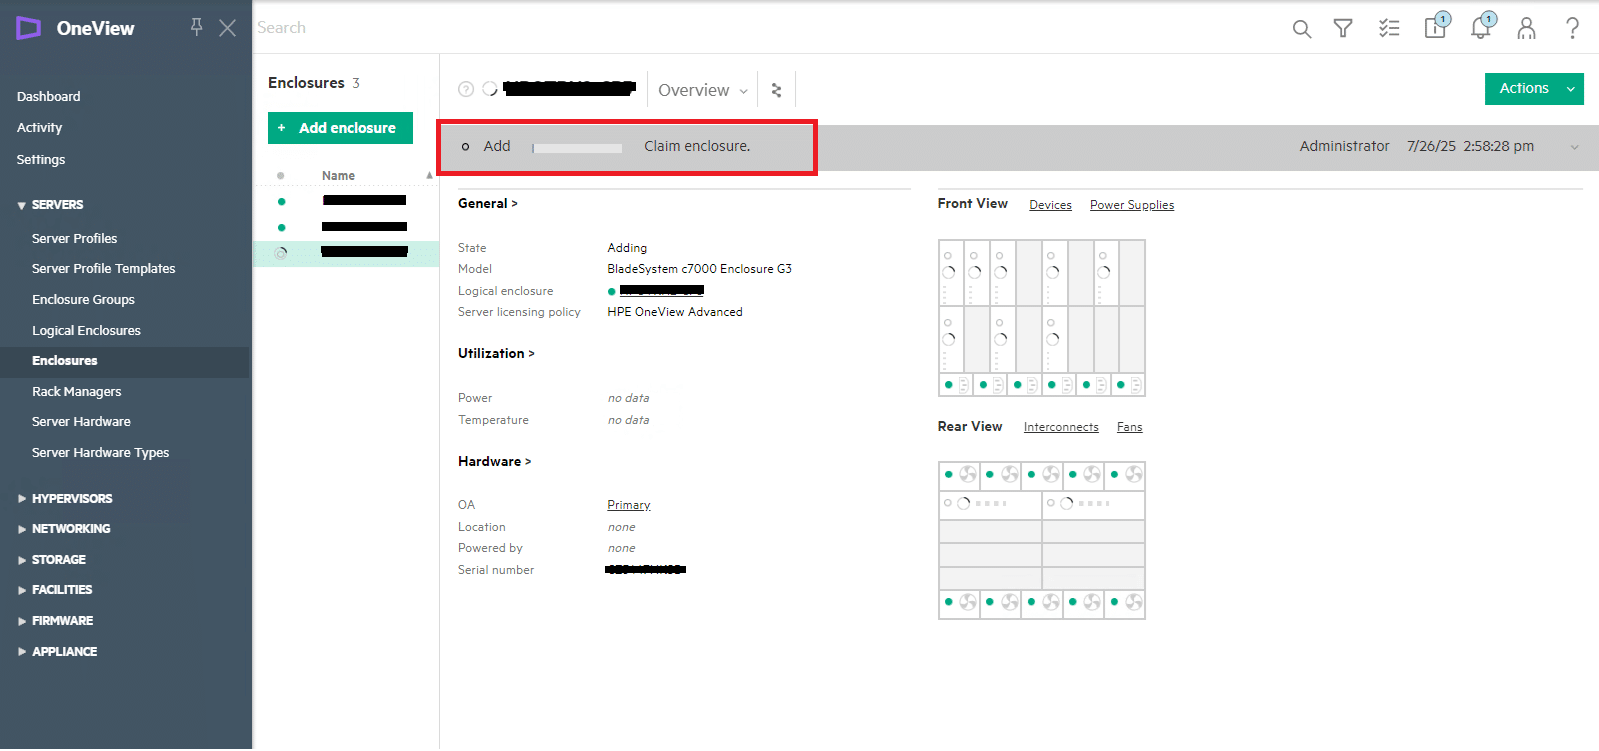Open the Smart Search help panel icon with badge

(x=1436, y=26)
